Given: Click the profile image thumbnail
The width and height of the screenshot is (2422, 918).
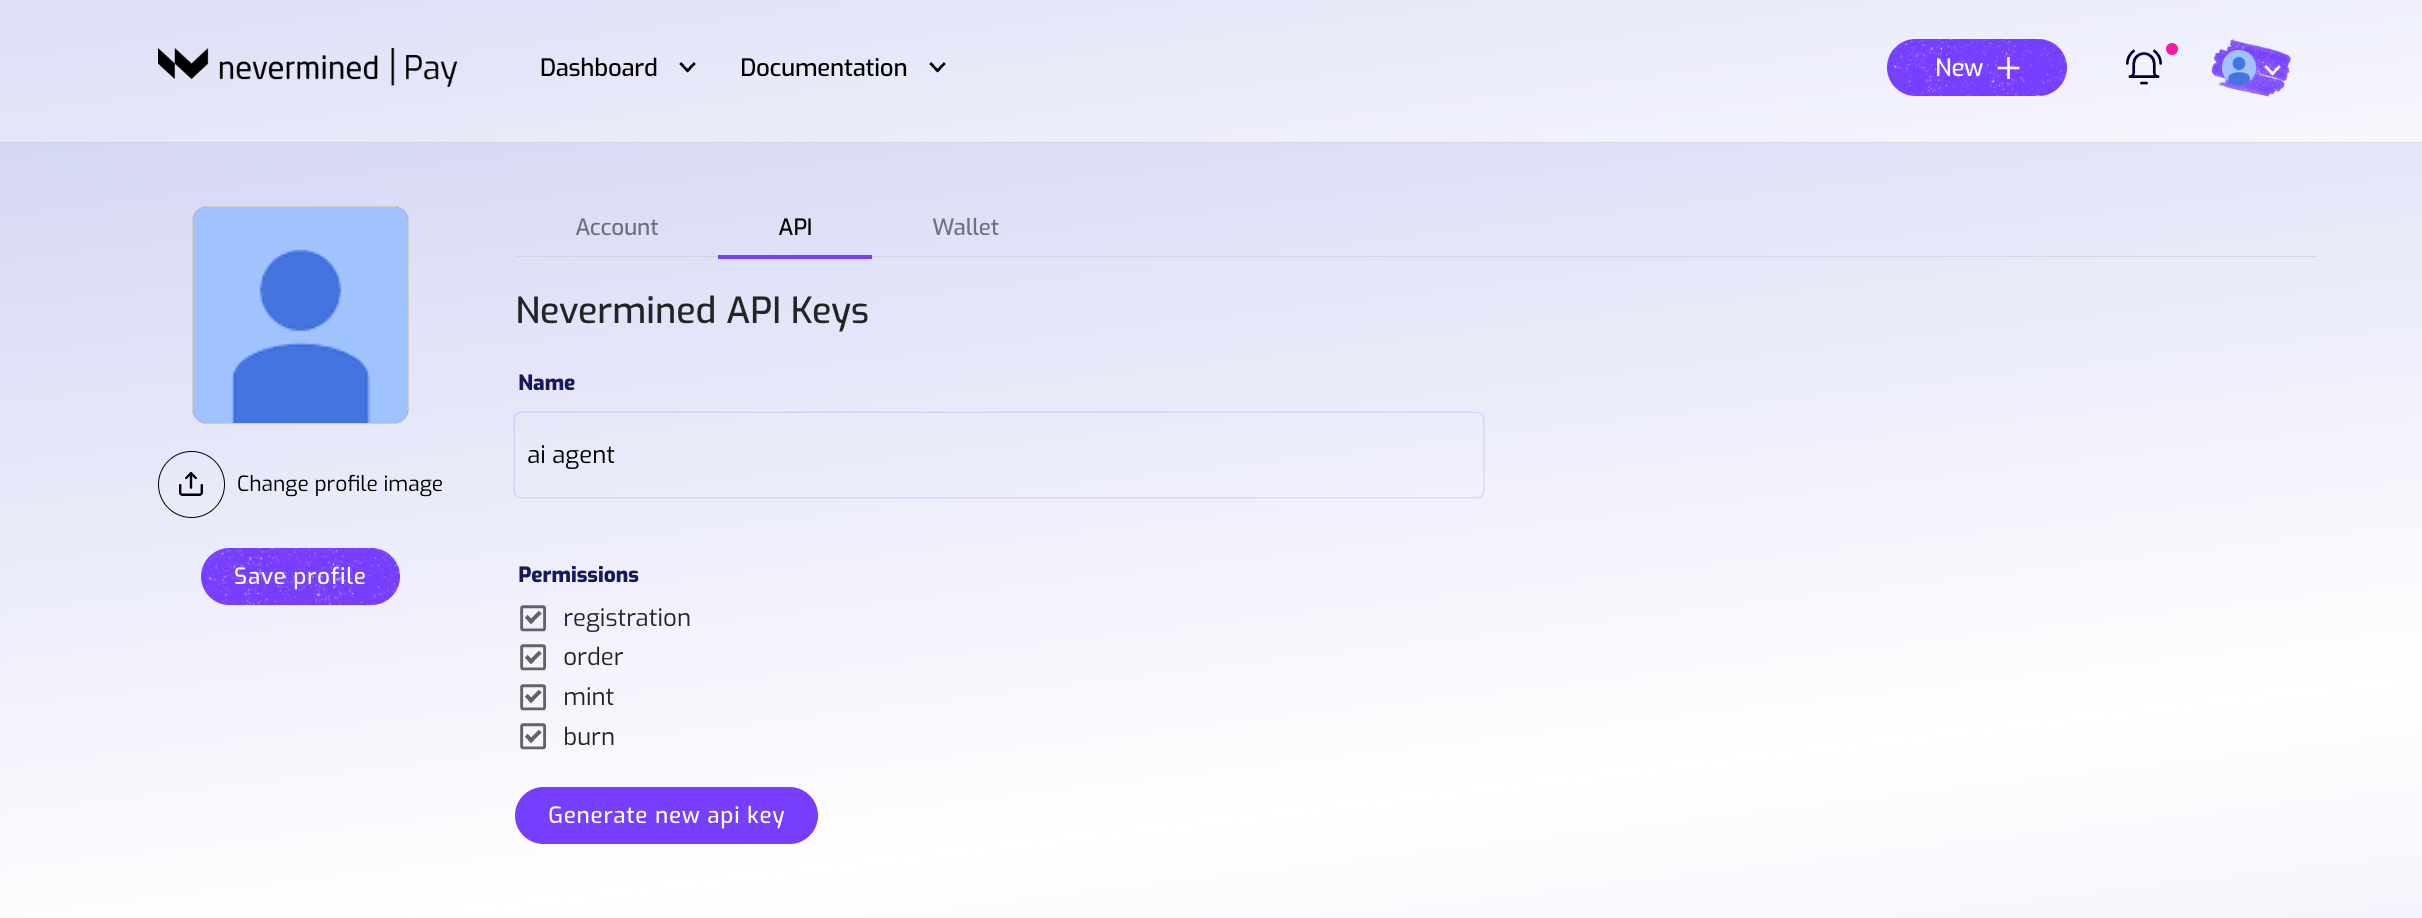Looking at the screenshot, I should click(x=300, y=315).
